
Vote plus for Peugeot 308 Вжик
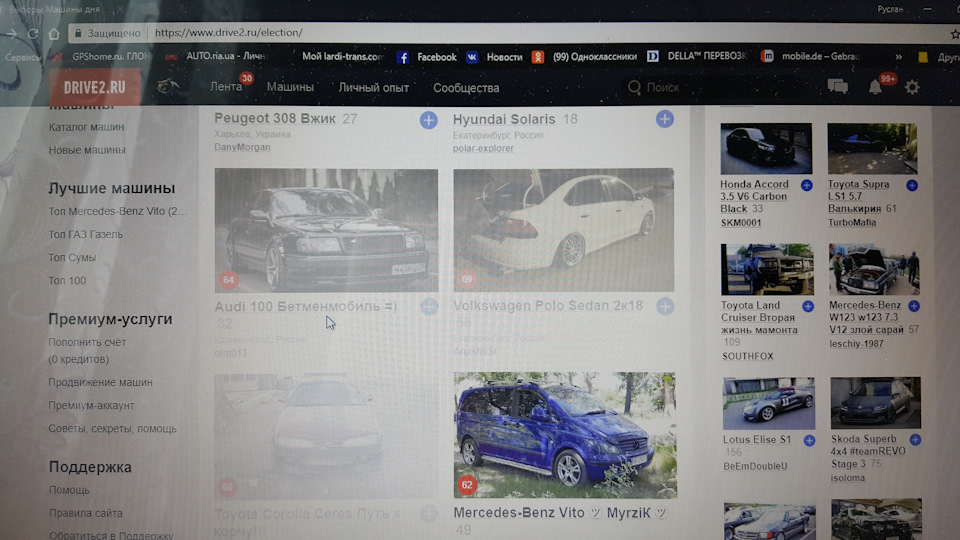click(x=429, y=120)
